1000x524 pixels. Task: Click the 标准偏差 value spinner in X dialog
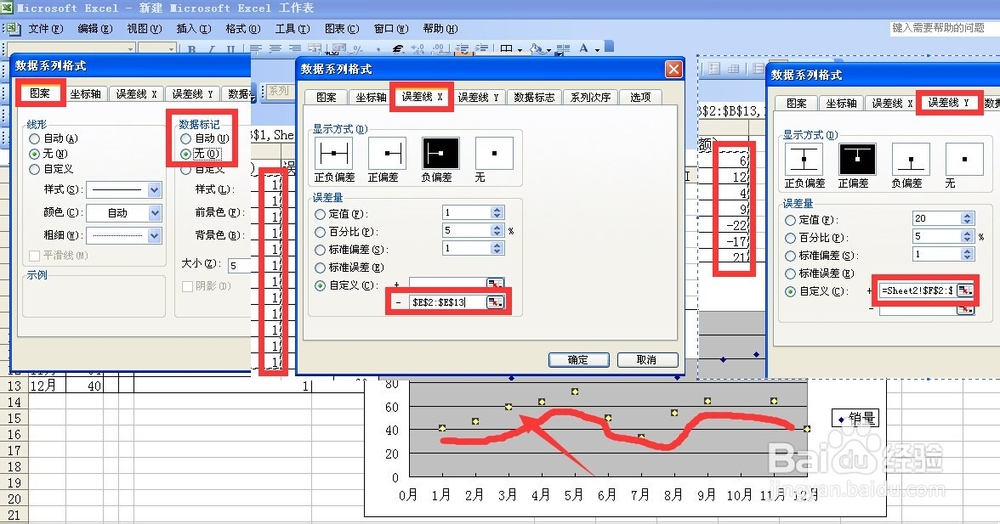click(497, 248)
